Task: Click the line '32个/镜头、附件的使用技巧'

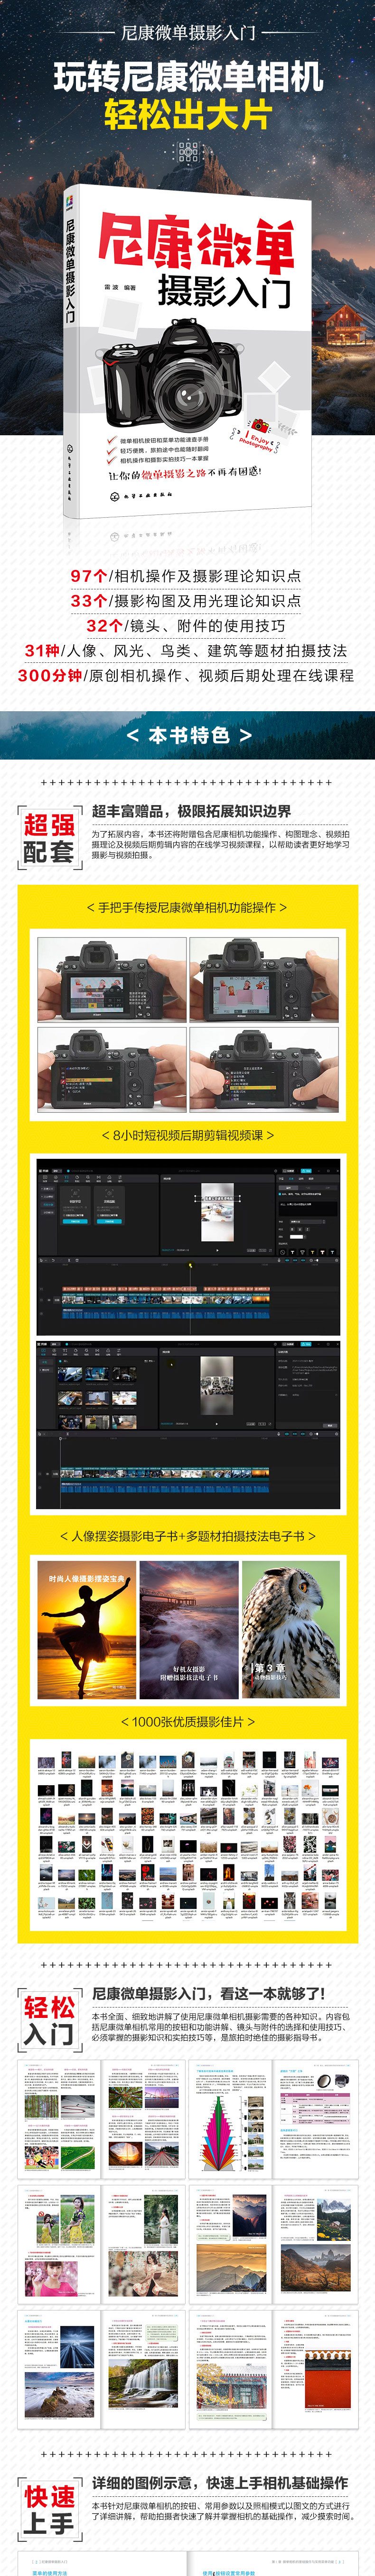Action: tap(186, 626)
